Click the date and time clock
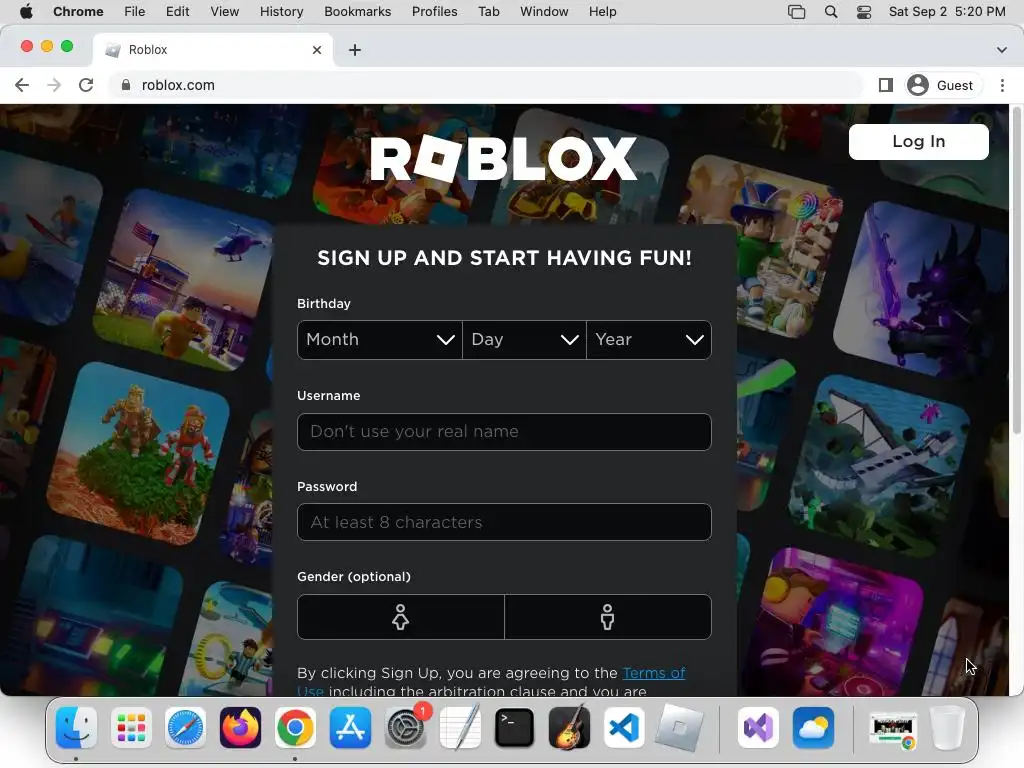This screenshot has height=768, width=1024. [x=947, y=12]
